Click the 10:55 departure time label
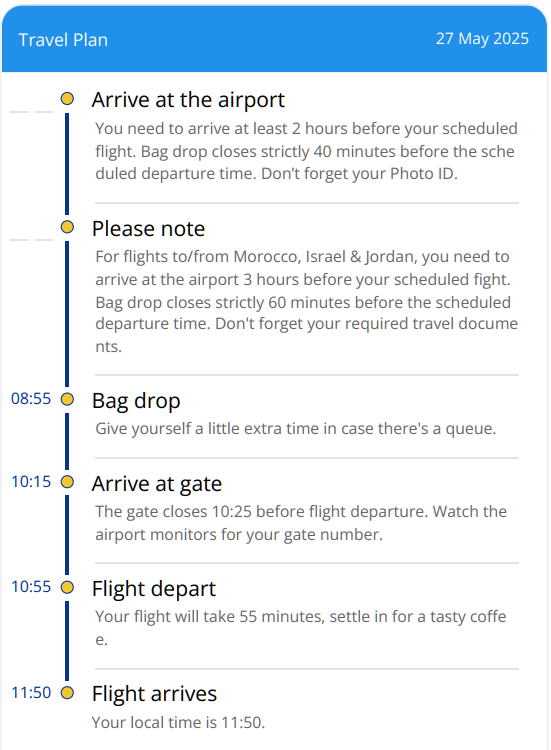 31,587
